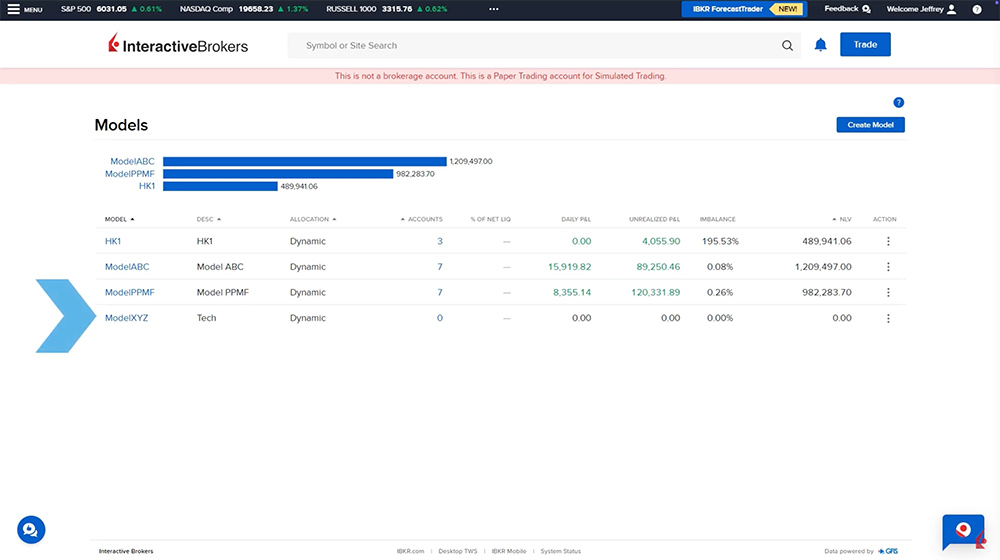The width and height of the screenshot is (1000, 560).
Task: Click the Create Model button
Action: pyautogui.click(x=871, y=125)
